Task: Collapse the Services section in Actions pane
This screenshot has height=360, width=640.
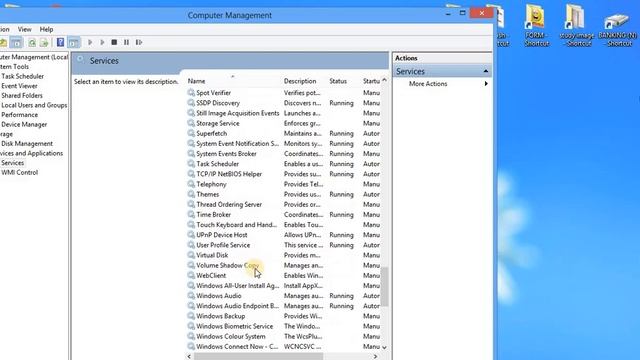Action: 486,71
